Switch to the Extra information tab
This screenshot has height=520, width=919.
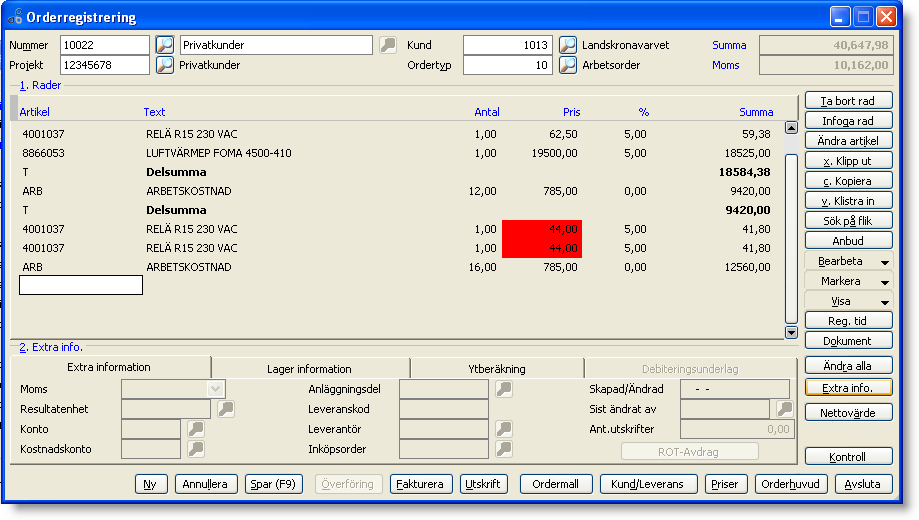coord(109,368)
